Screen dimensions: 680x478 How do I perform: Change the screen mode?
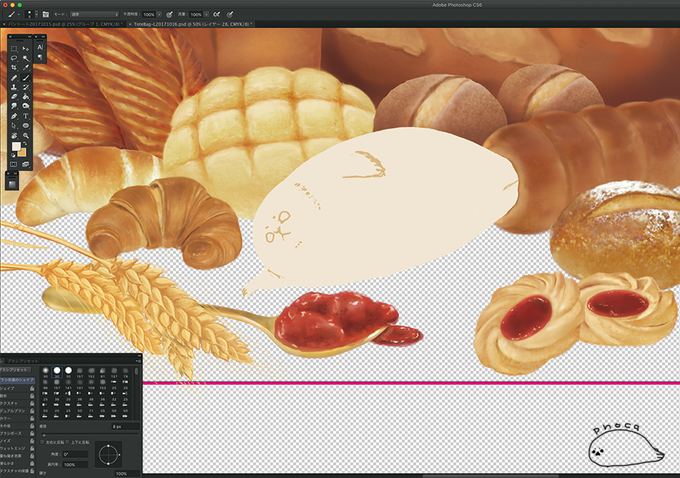(x=26, y=164)
